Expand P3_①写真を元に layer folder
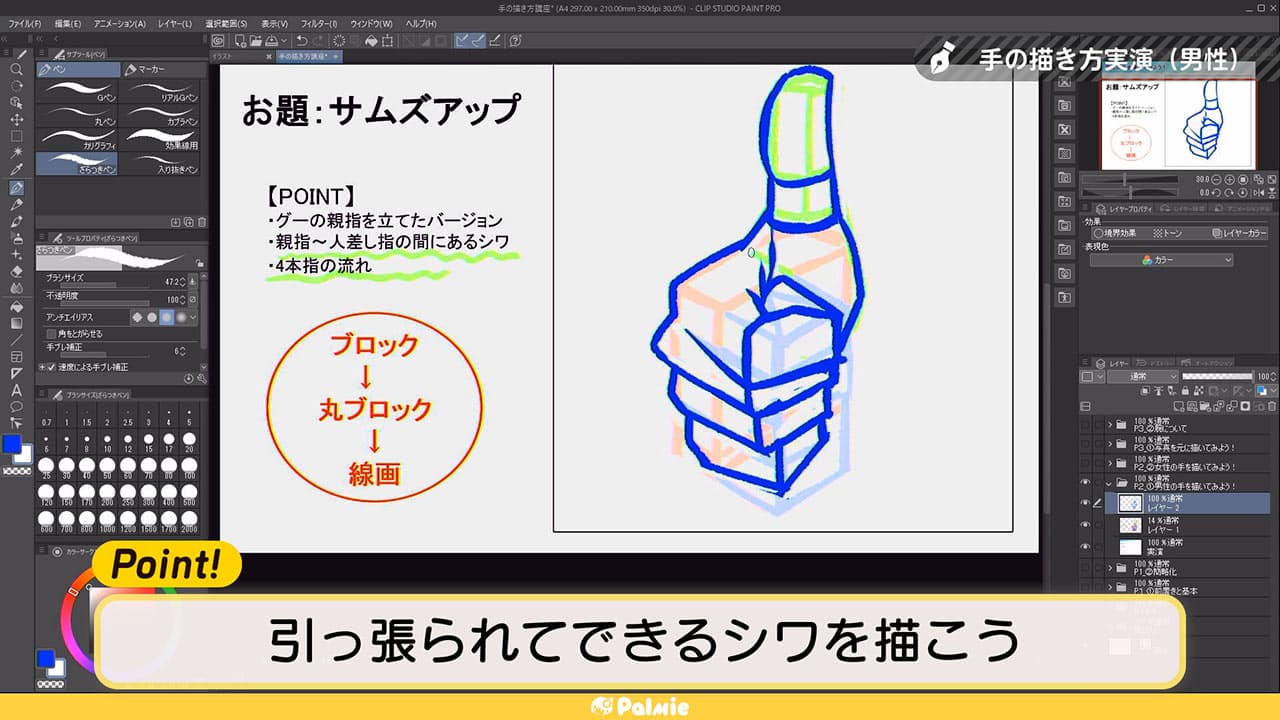1280x720 pixels. click(1111, 443)
